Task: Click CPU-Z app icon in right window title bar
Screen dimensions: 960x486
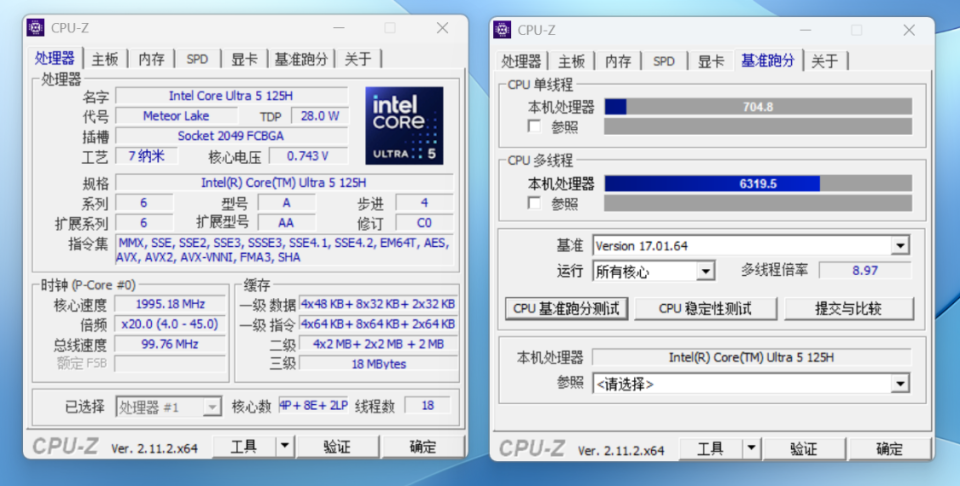Action: click(x=502, y=29)
